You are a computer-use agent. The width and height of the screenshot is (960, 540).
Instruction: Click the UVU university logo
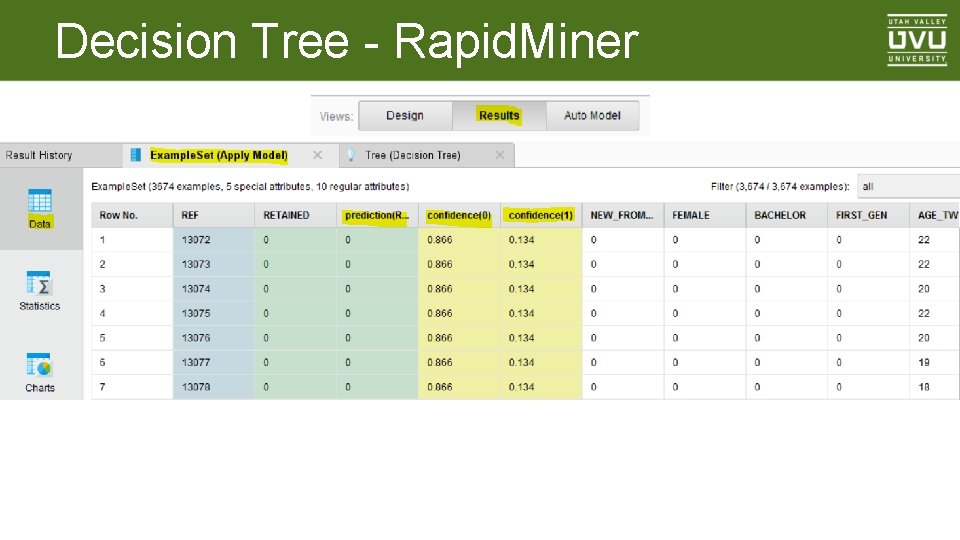pyautogui.click(x=917, y=40)
